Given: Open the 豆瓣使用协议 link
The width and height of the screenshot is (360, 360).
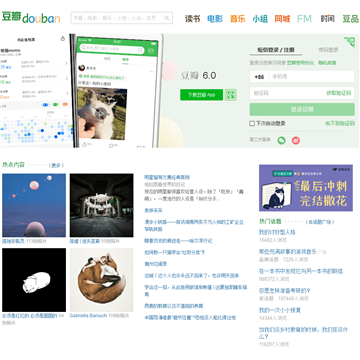Looking at the screenshot, I should pos(301,63).
